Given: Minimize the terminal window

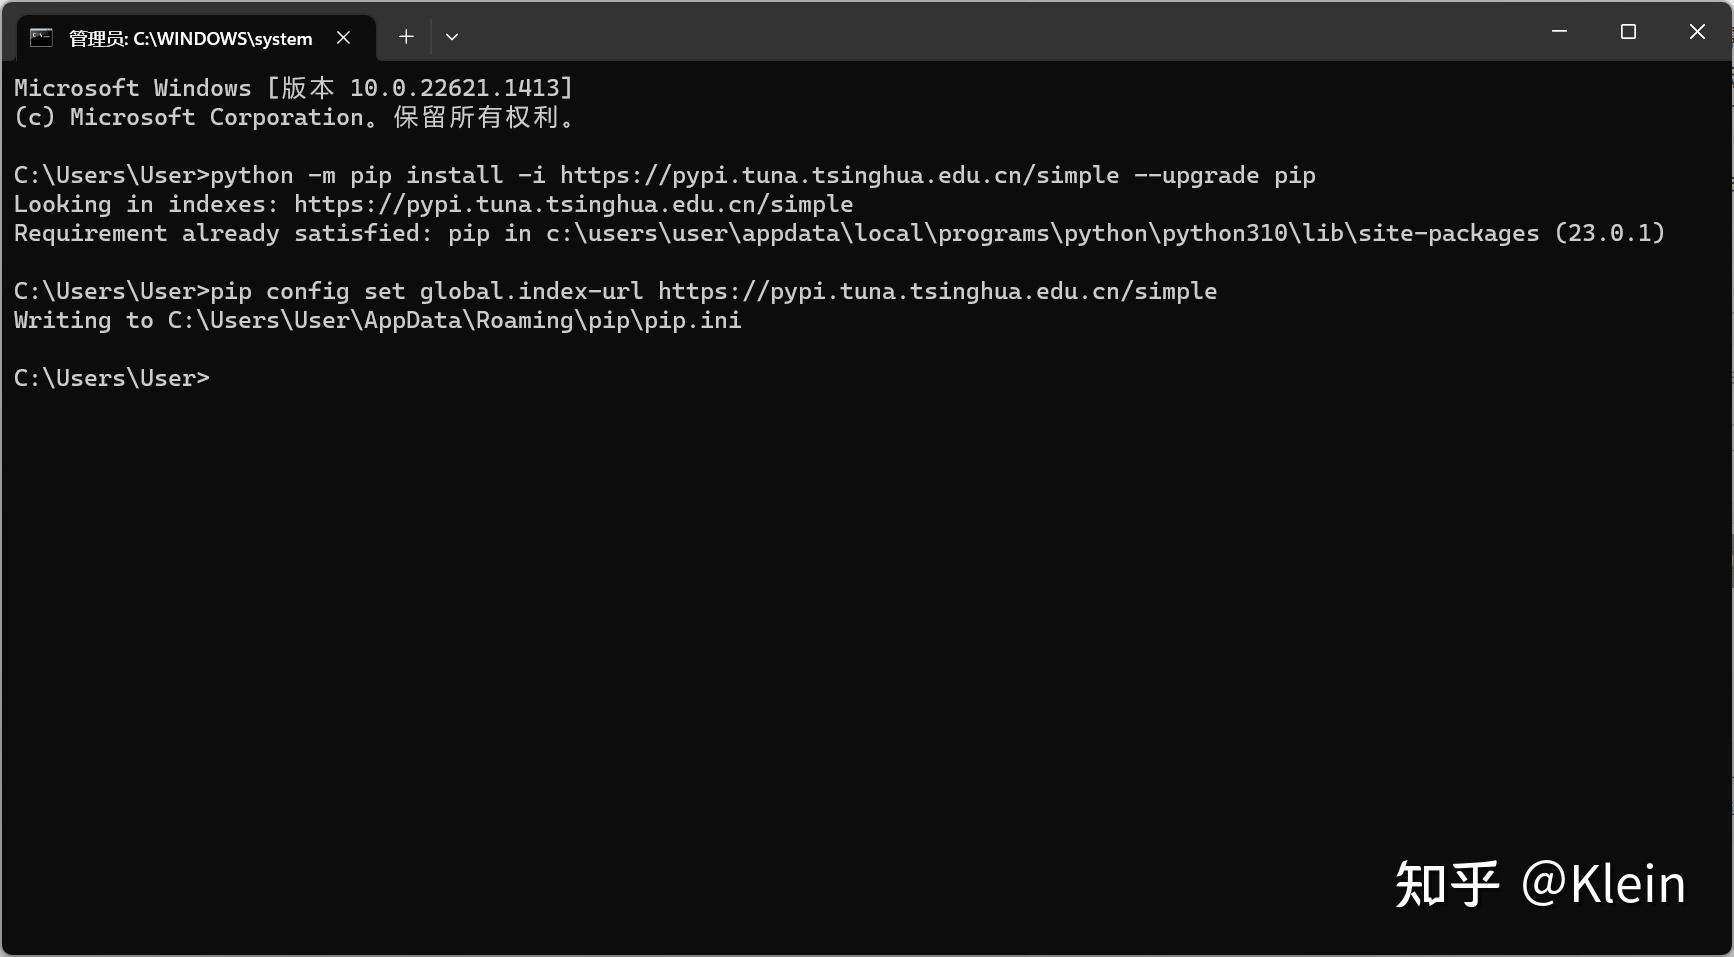Looking at the screenshot, I should coord(1559,32).
